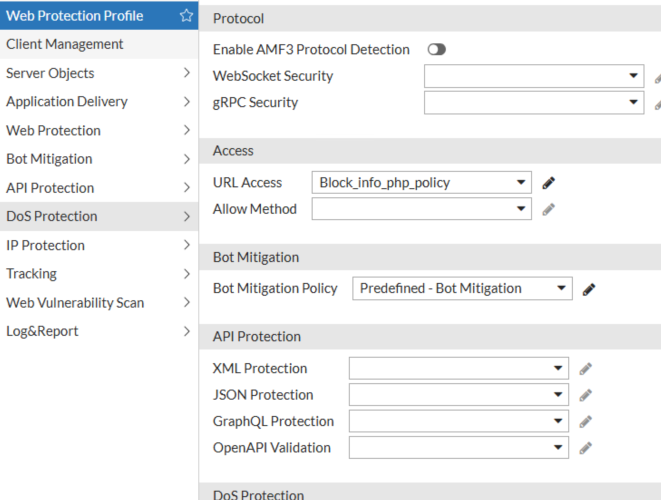Enable the AMF3 Protocol Detection toggle

(436, 49)
